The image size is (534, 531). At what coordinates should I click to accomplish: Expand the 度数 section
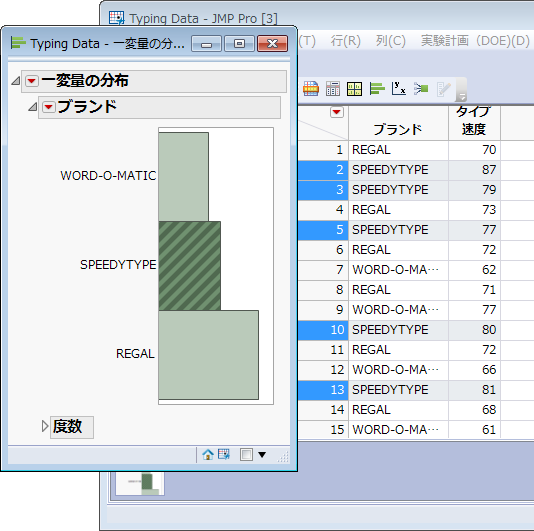coord(45,426)
